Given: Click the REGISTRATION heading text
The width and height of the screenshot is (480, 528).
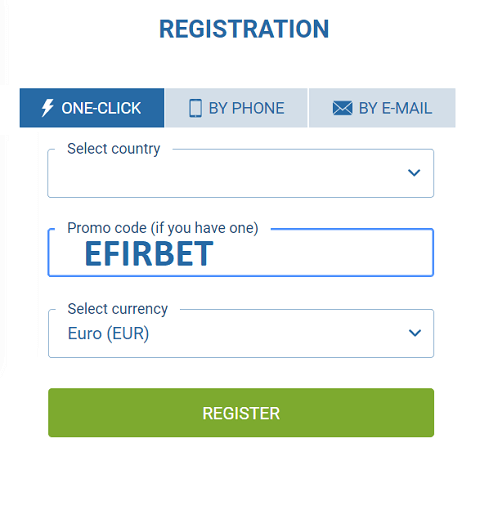Looking at the screenshot, I should pyautogui.click(x=244, y=29).
